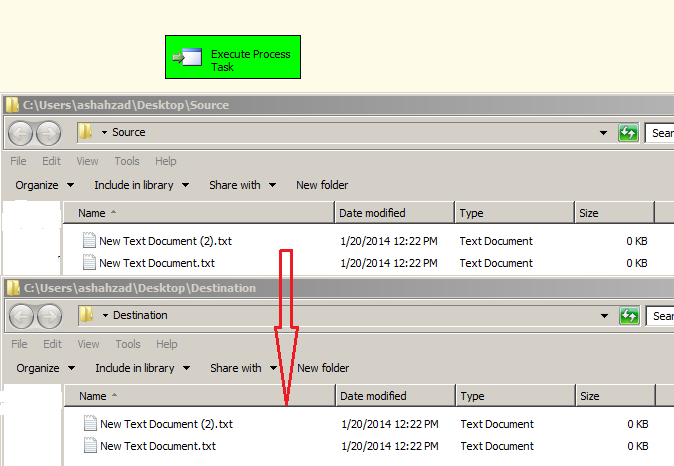
Task: Open Include in library in Destination window
Action: point(142,368)
